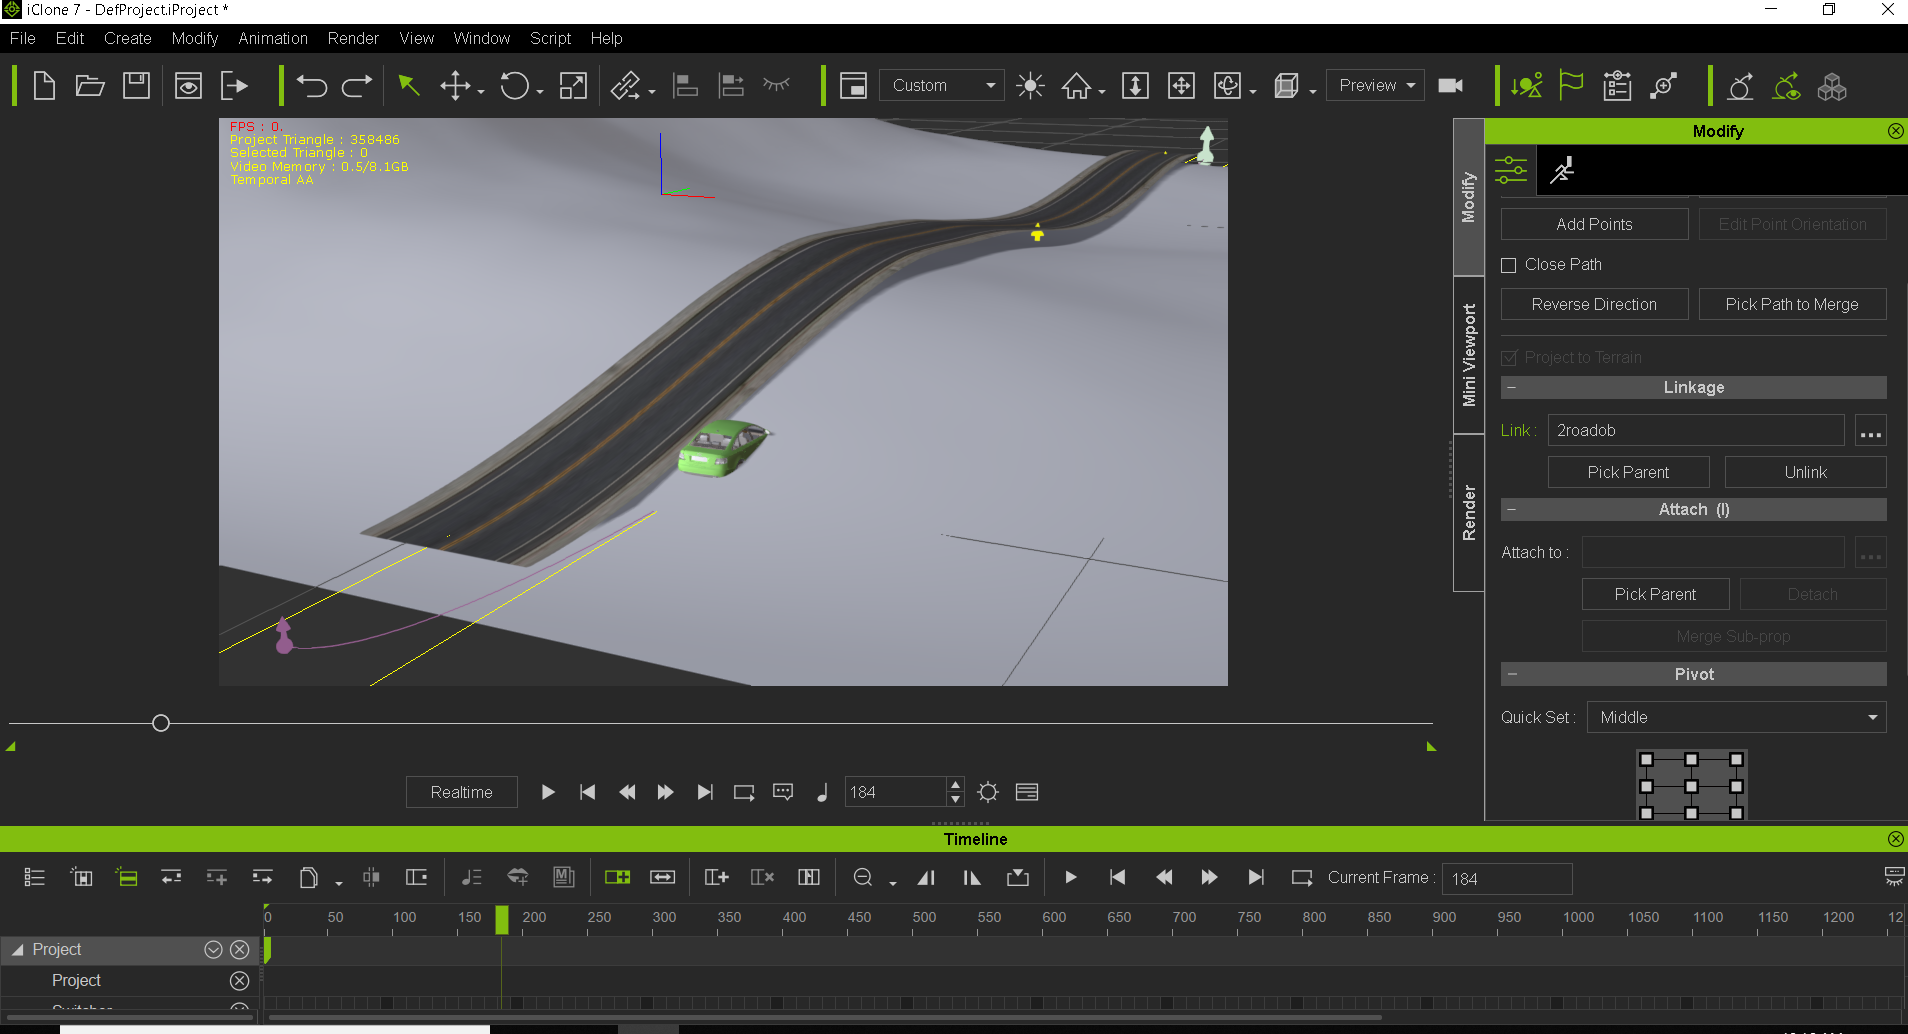The height and width of the screenshot is (1034, 1908).
Task: Click the Home camera view icon
Action: [x=1076, y=86]
